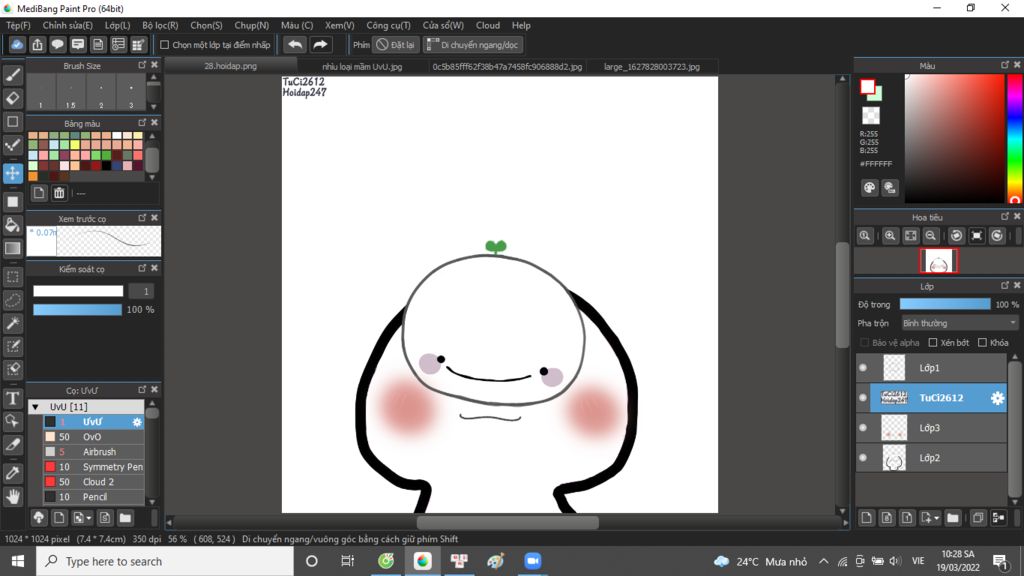Collapse the UvU brush group

pos(35,406)
